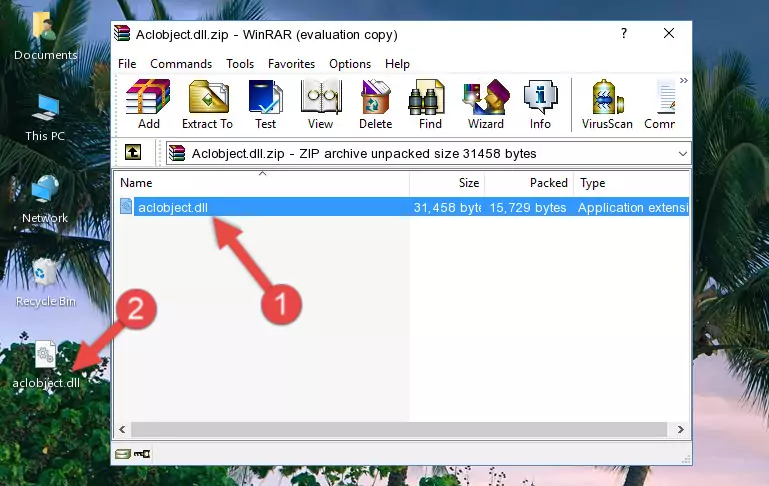Click the aclobject.dll file icon in list
The image size is (769, 486).
(126, 206)
